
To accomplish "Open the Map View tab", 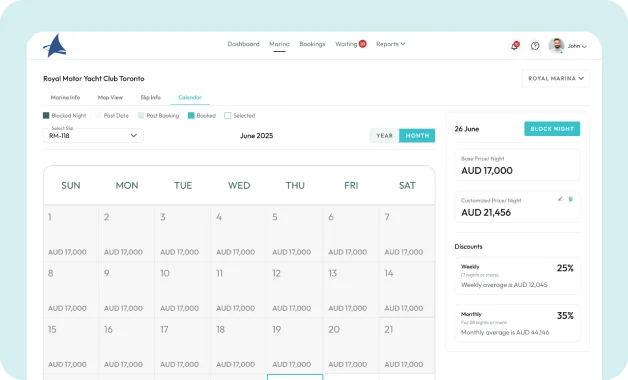I will click(x=110, y=97).
